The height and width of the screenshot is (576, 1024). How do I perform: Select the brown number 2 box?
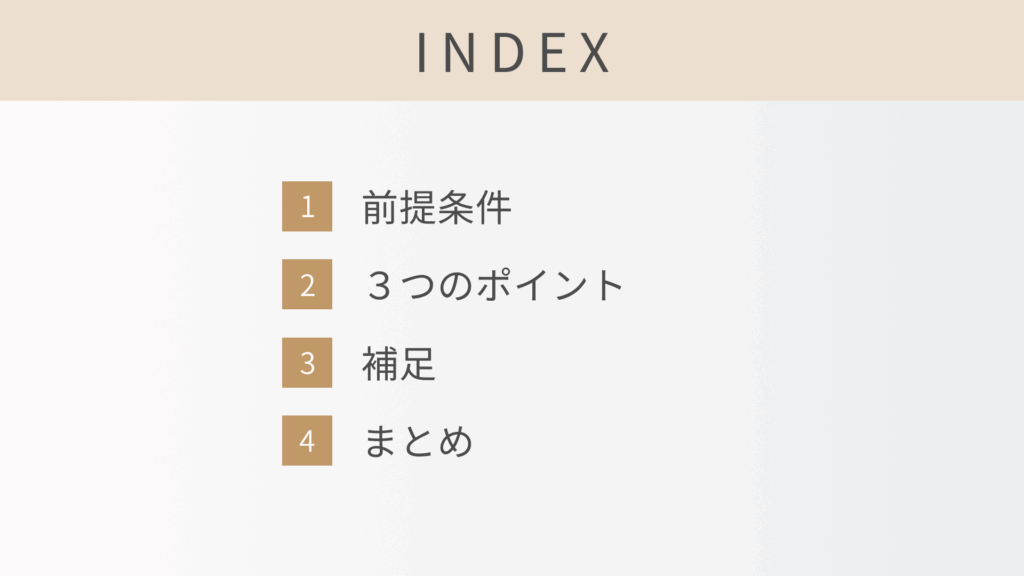pos(307,285)
